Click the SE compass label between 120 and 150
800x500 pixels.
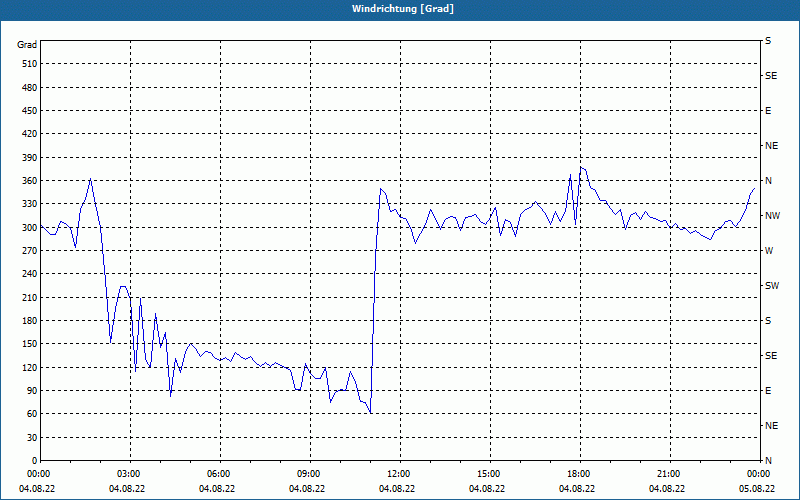(x=771, y=356)
